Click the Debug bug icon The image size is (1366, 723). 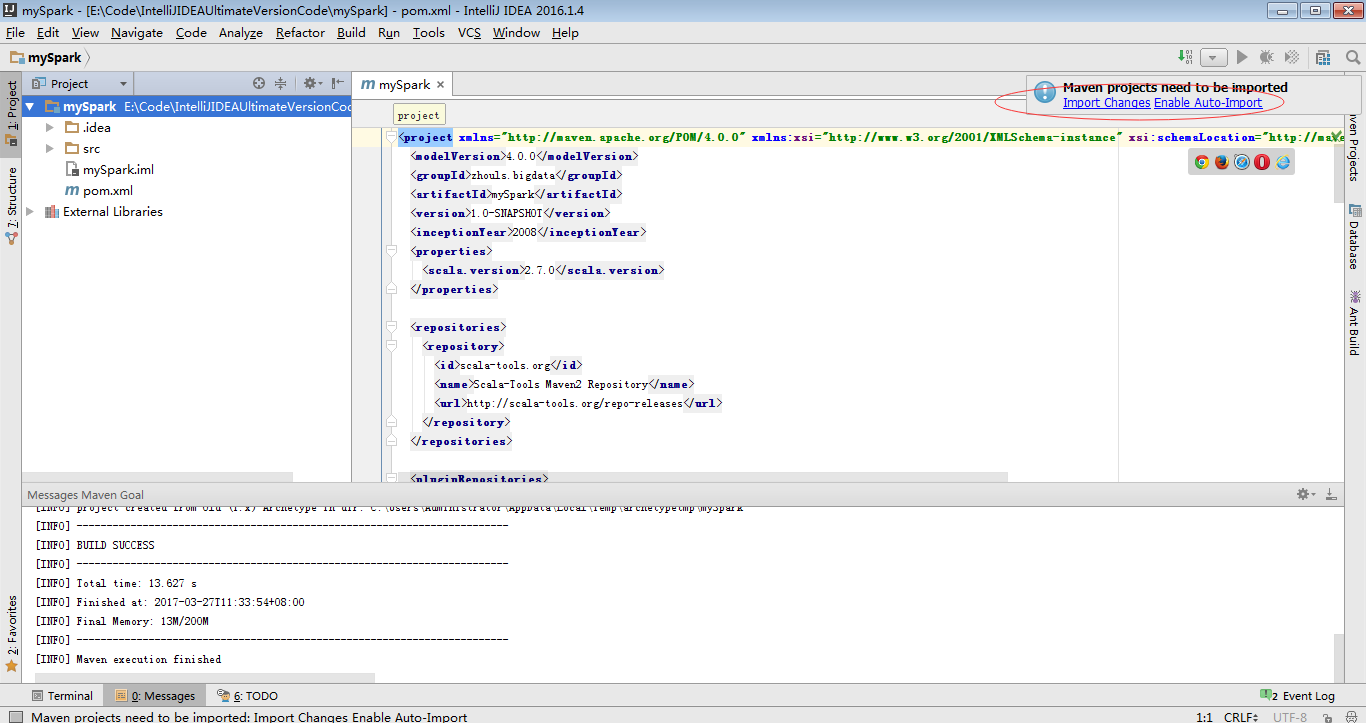point(1267,57)
